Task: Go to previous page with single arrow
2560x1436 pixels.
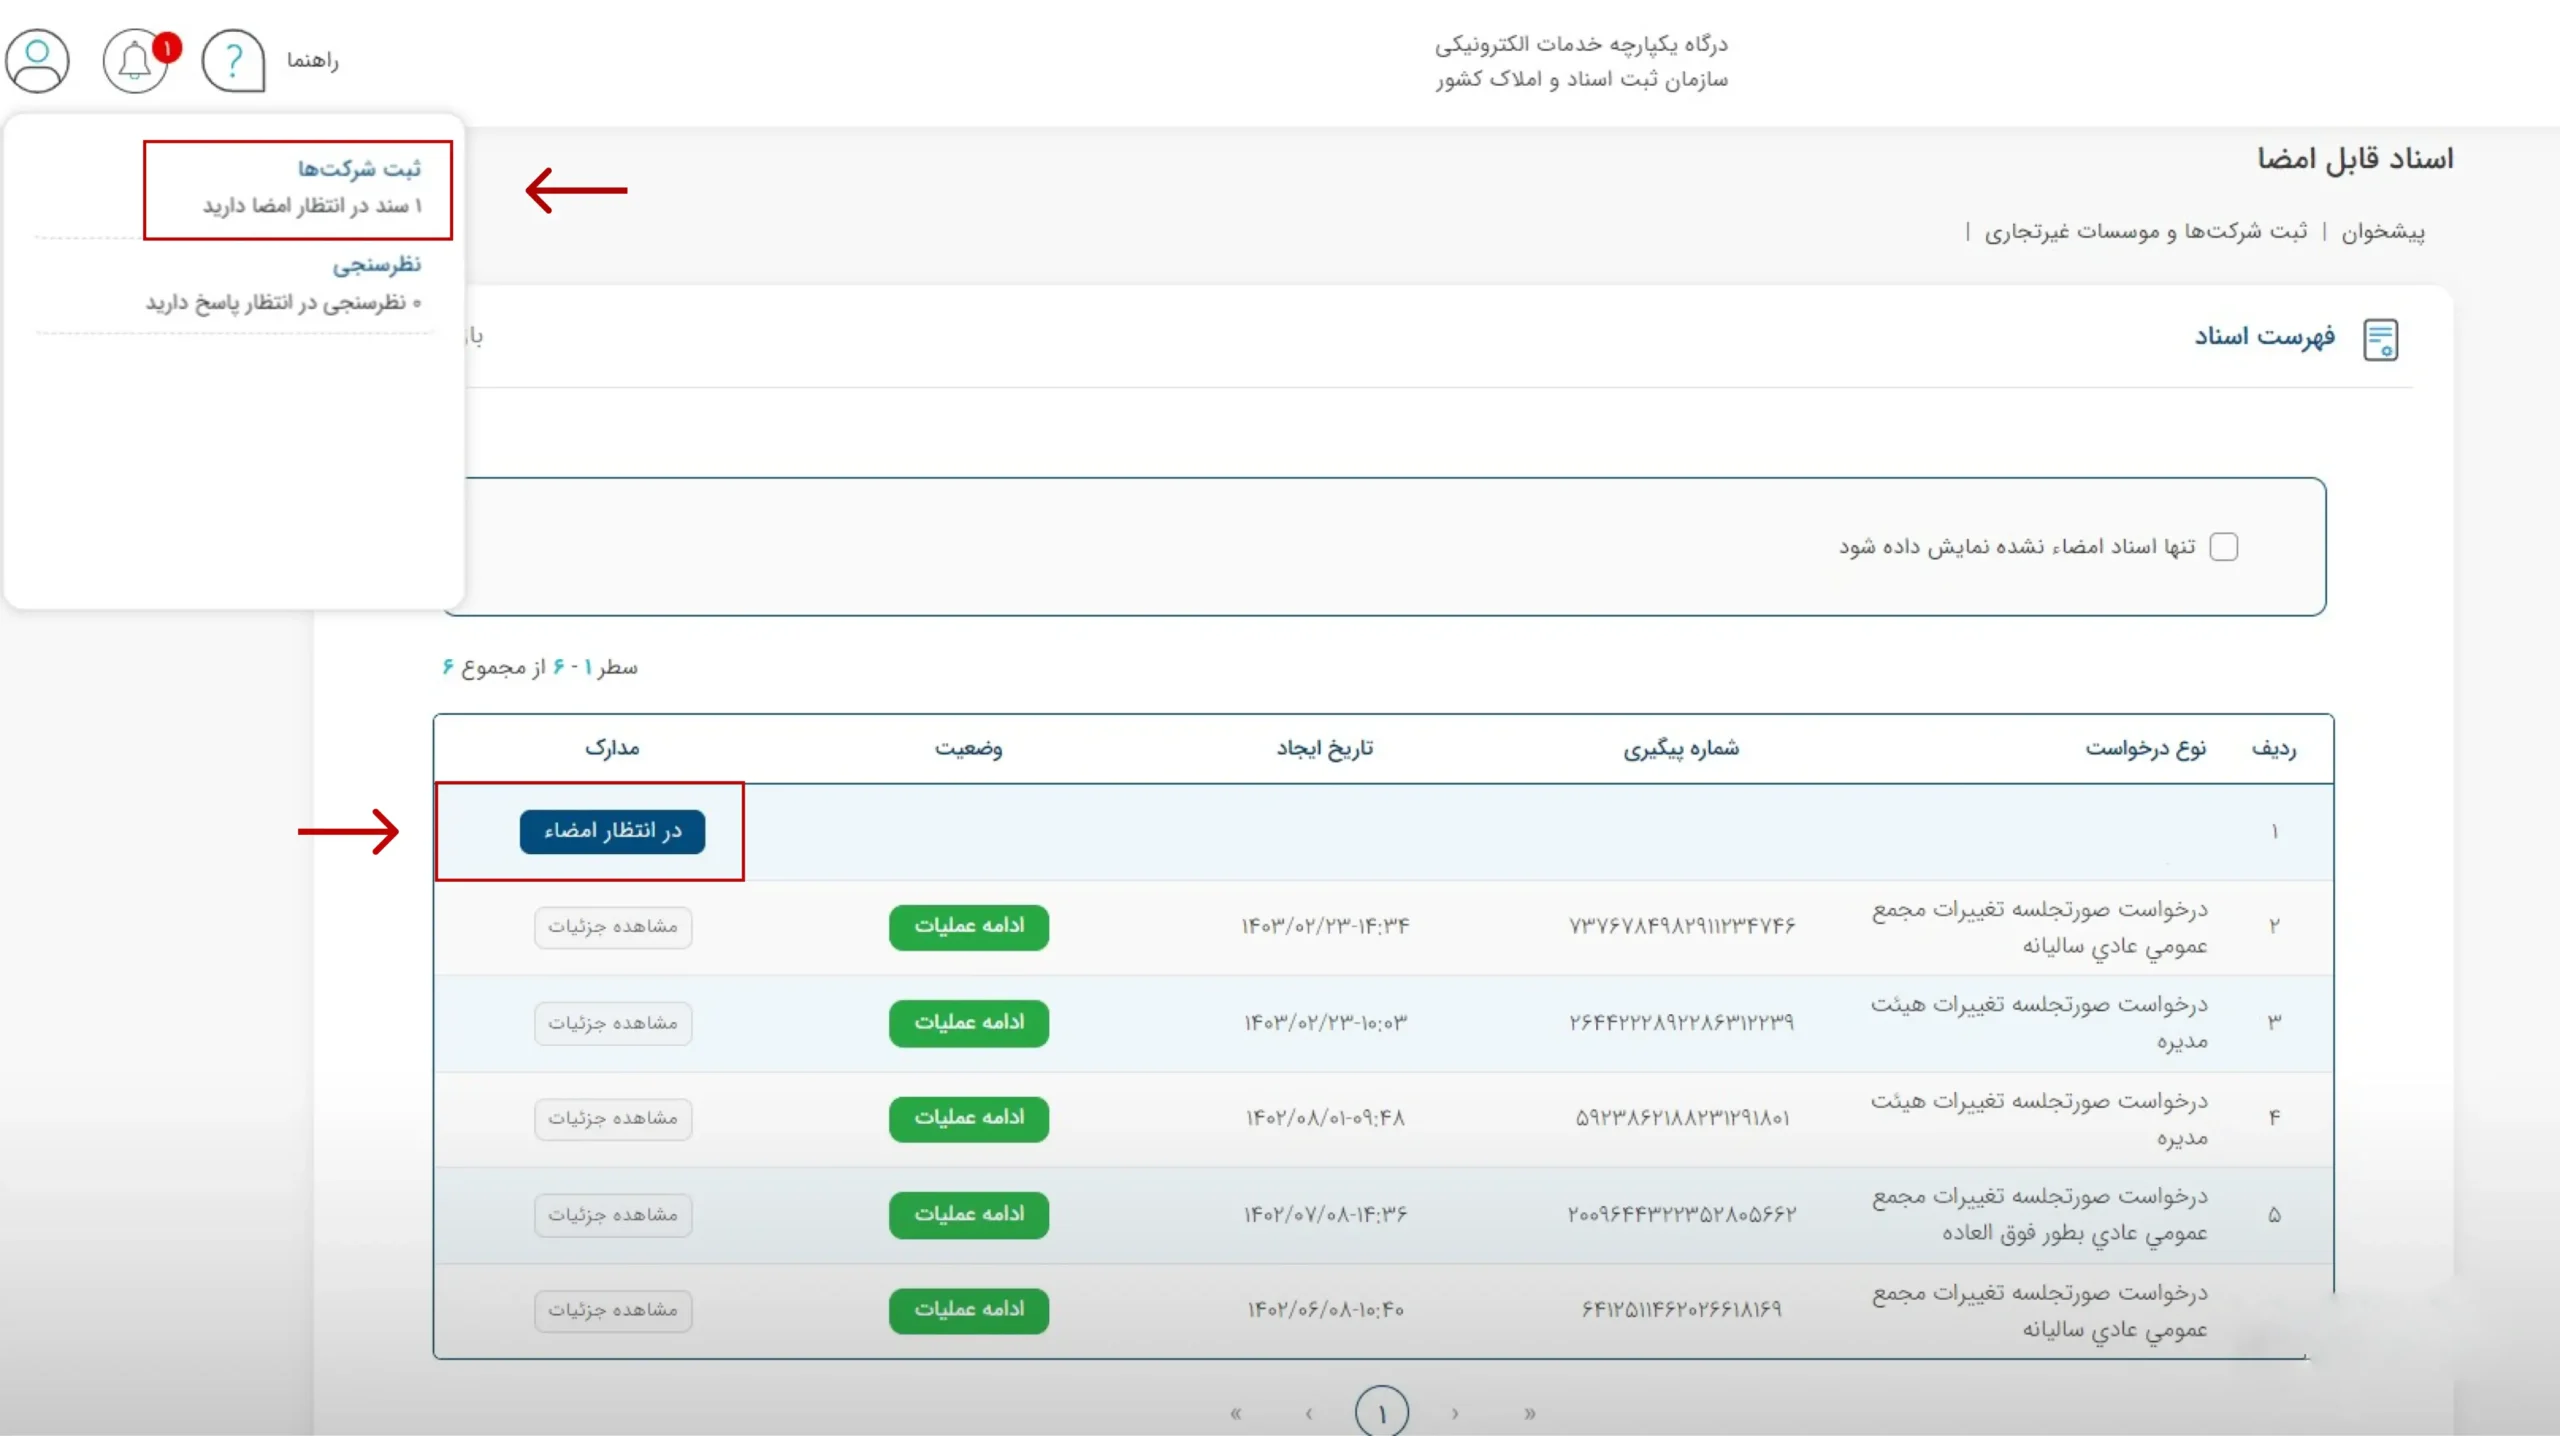Action: click(x=1455, y=1413)
